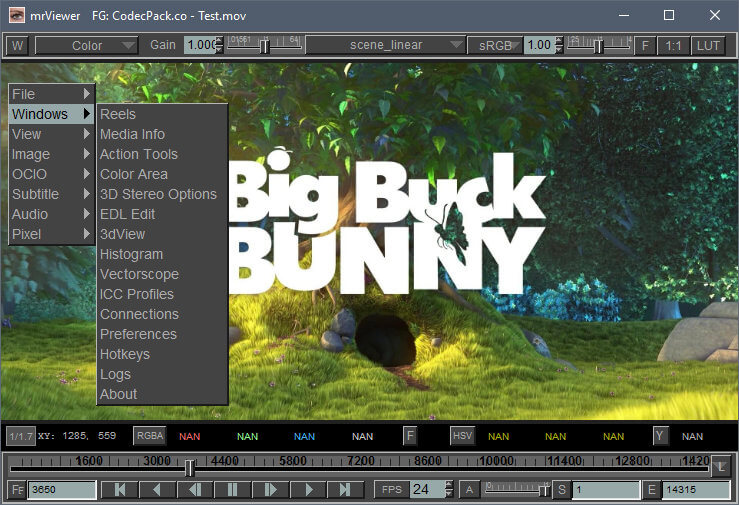This screenshot has width=739, height=505.
Task: Click the RGBA pixel values button
Action: pyautogui.click(x=150, y=436)
